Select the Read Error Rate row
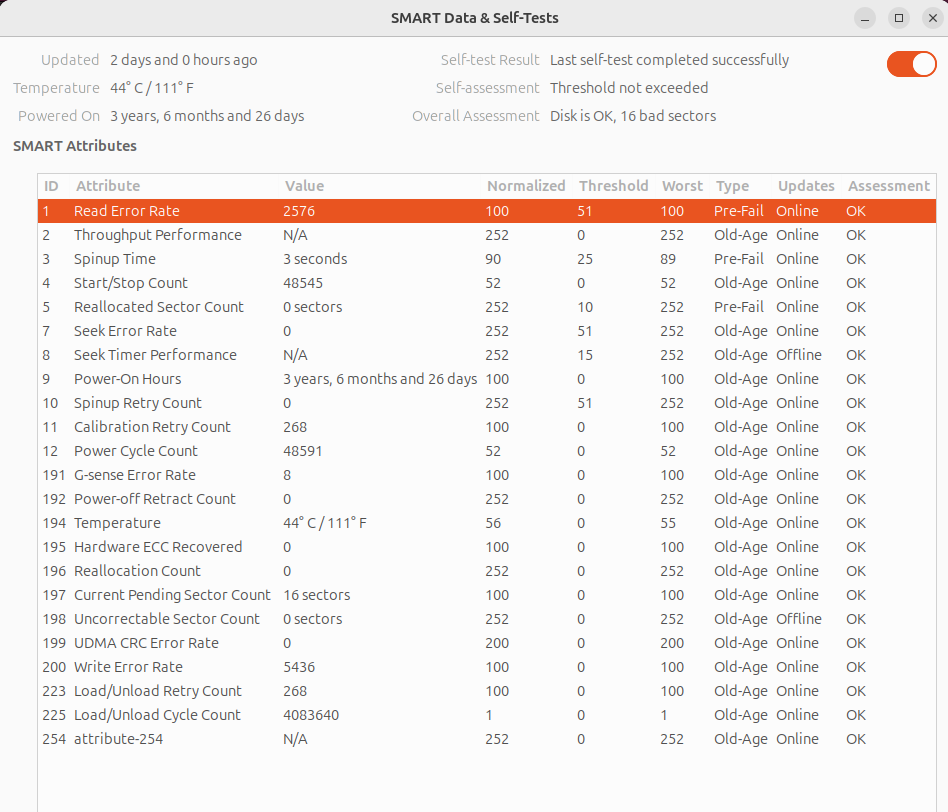 click(487, 211)
